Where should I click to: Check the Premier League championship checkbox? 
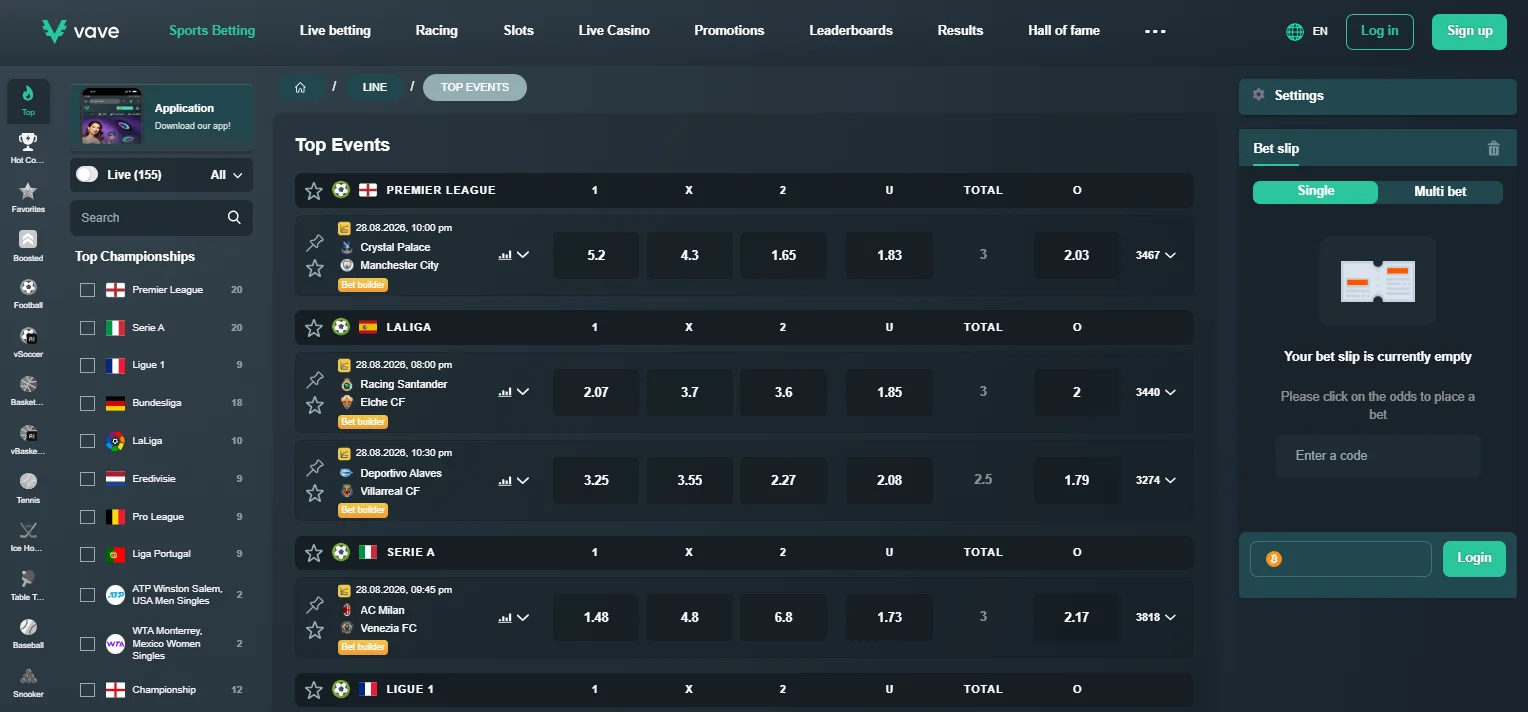[88, 290]
